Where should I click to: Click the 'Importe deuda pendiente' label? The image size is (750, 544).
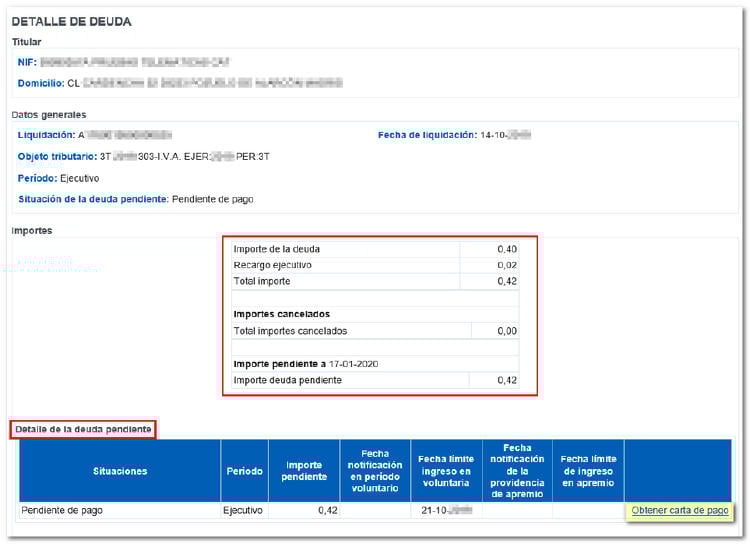coord(287,380)
